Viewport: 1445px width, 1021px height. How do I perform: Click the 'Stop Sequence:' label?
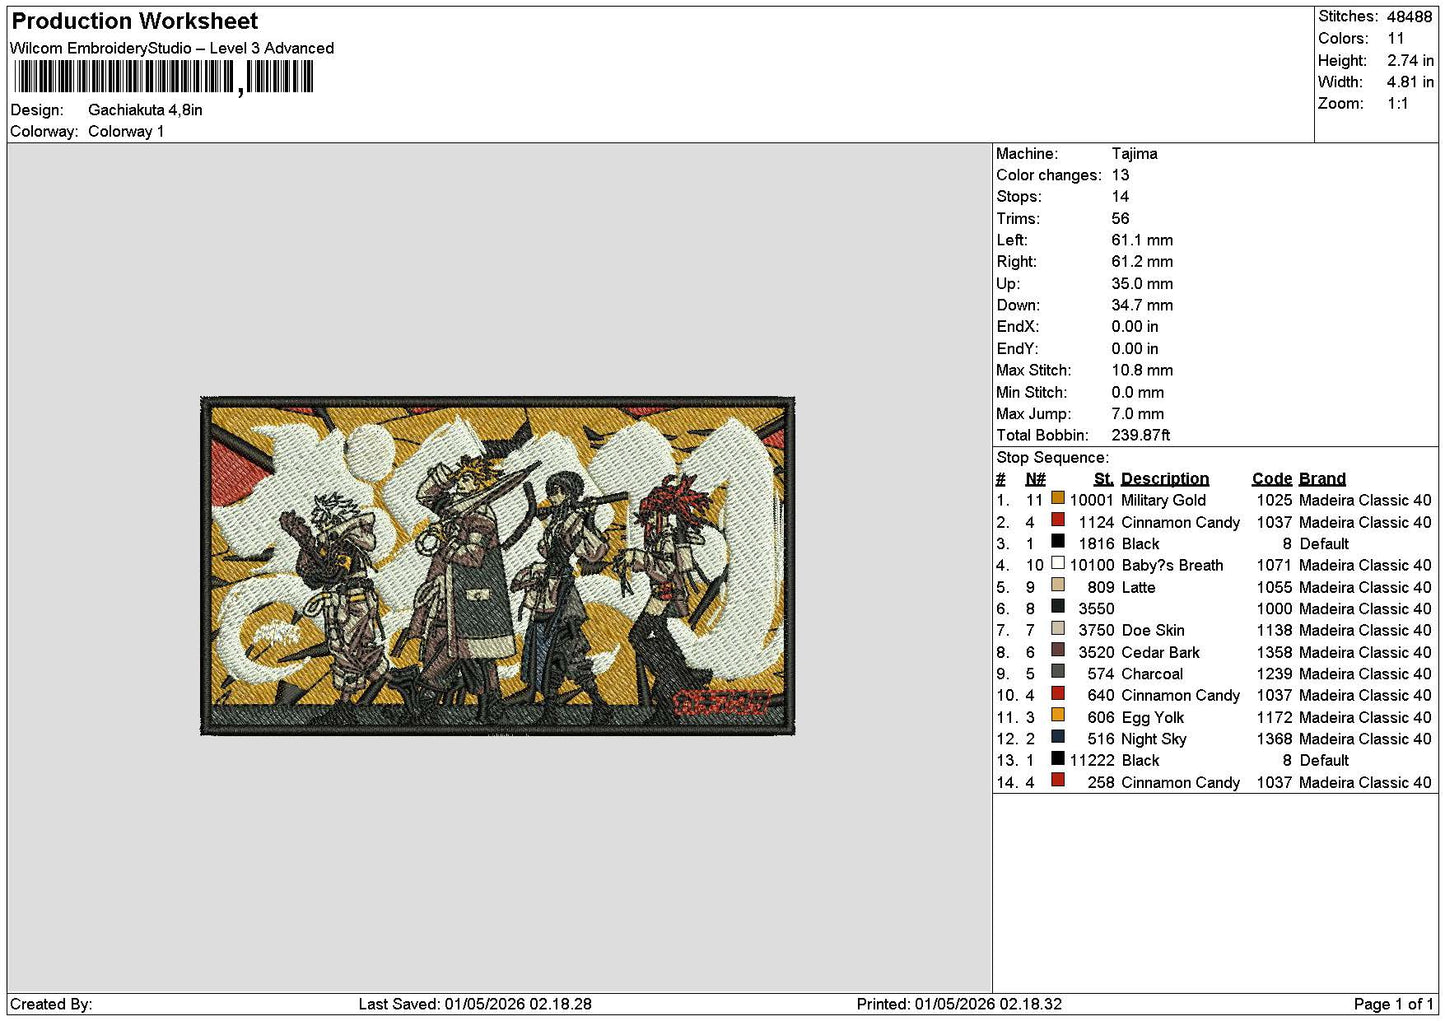1052,457
